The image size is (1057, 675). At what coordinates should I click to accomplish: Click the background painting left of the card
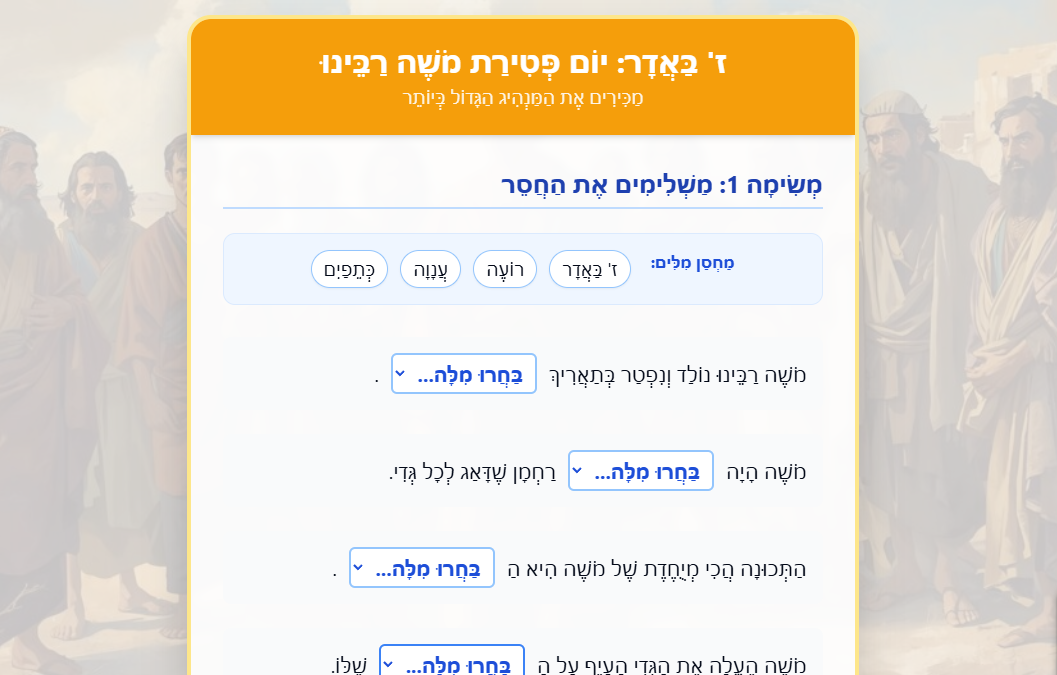[x=92, y=350]
